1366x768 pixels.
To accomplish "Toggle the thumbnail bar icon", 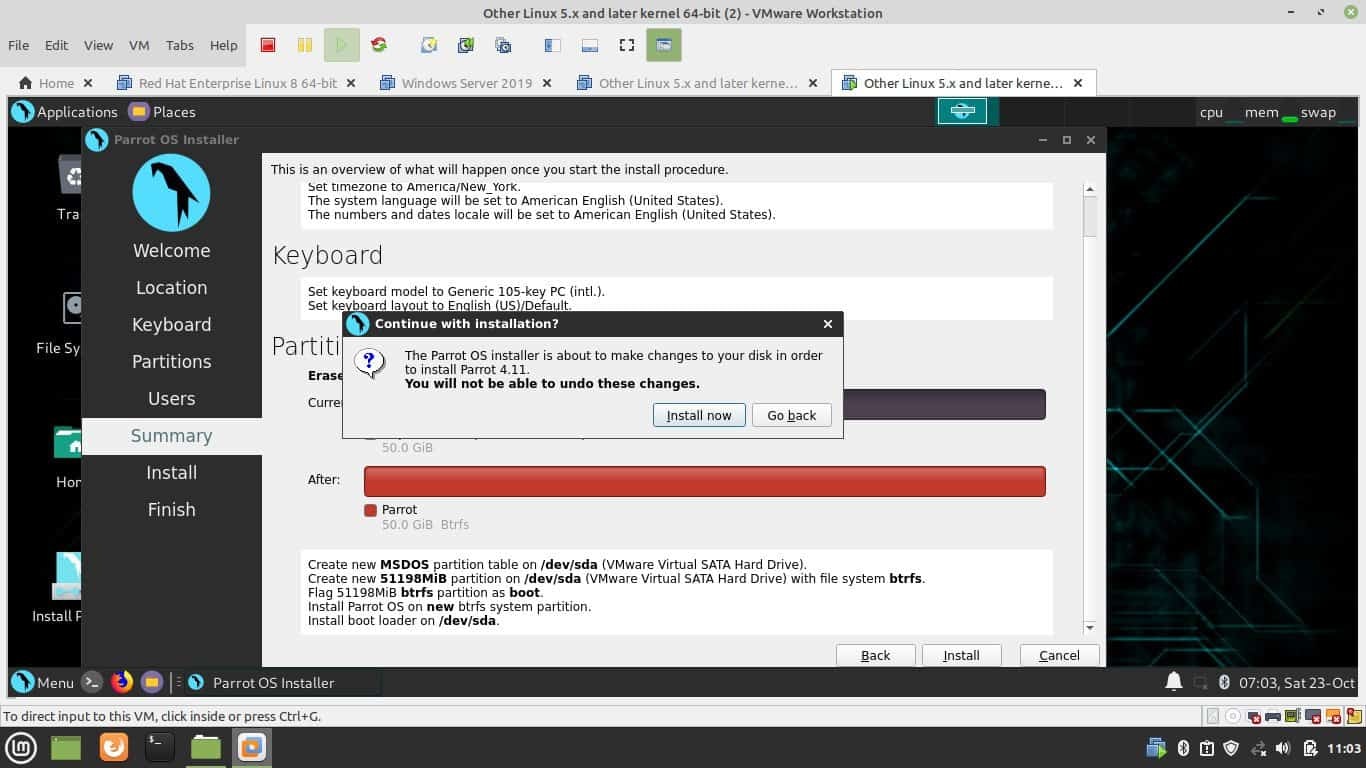I will tap(590, 45).
